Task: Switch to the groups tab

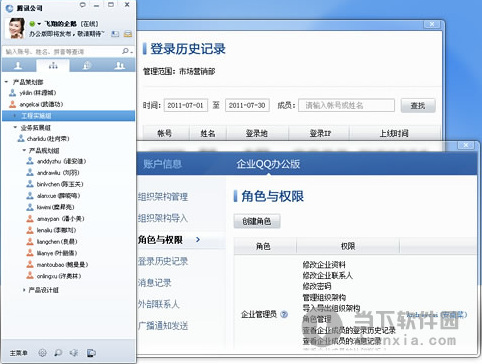Action: pyautogui.click(x=119, y=65)
